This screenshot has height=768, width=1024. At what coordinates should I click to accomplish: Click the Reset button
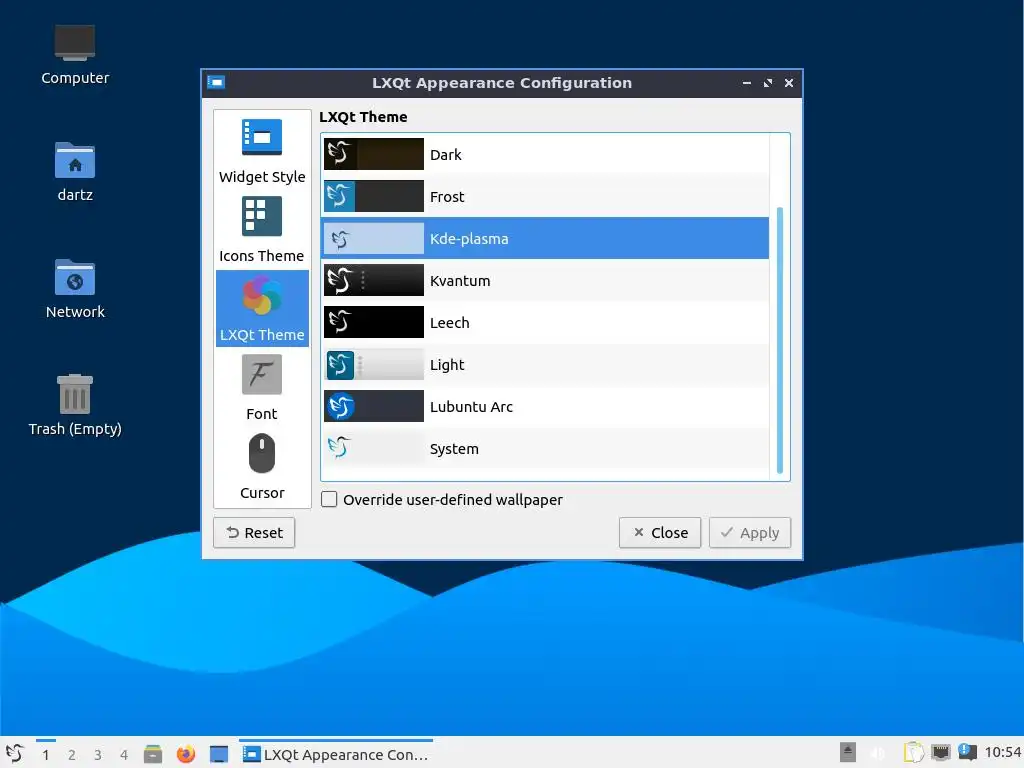pyautogui.click(x=254, y=533)
